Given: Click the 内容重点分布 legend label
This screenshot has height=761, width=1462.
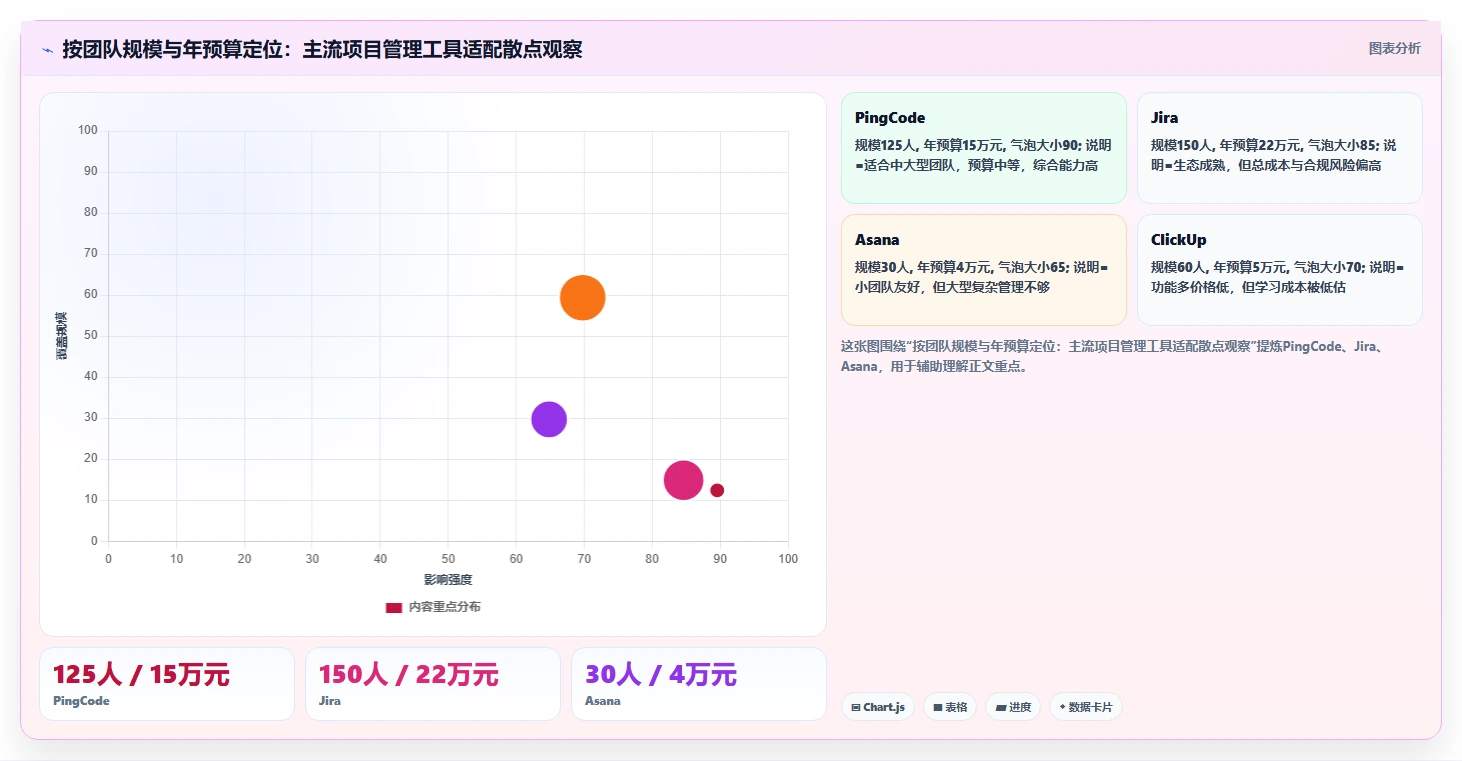Looking at the screenshot, I should [444, 607].
